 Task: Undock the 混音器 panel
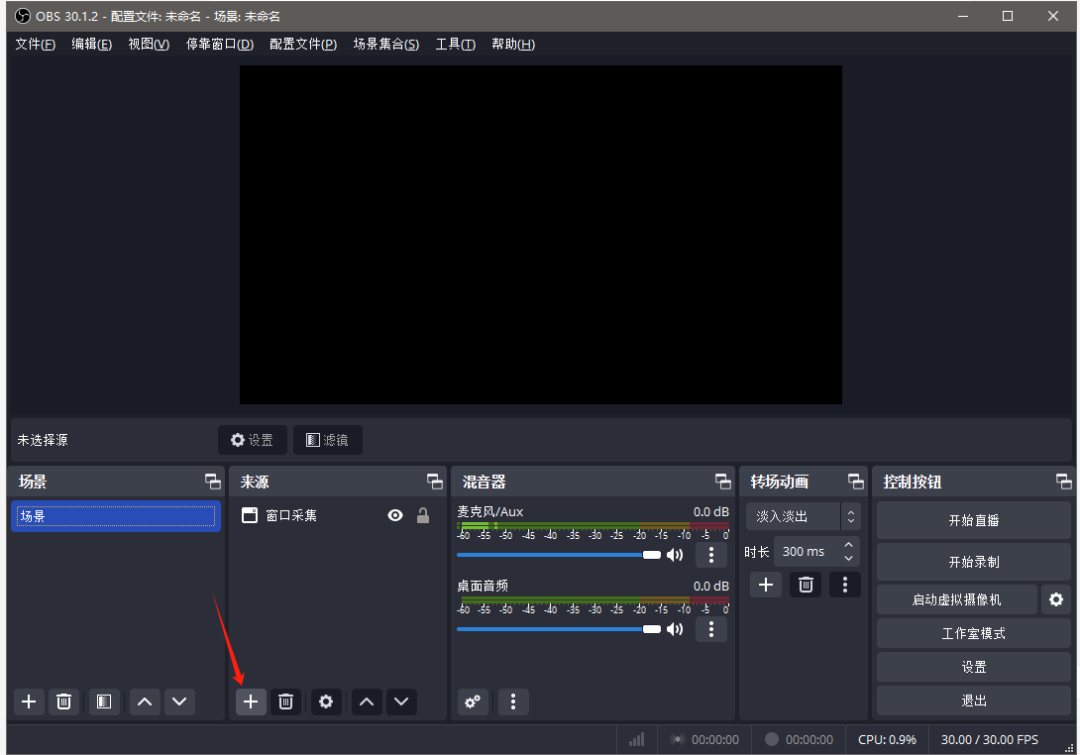tap(722, 482)
